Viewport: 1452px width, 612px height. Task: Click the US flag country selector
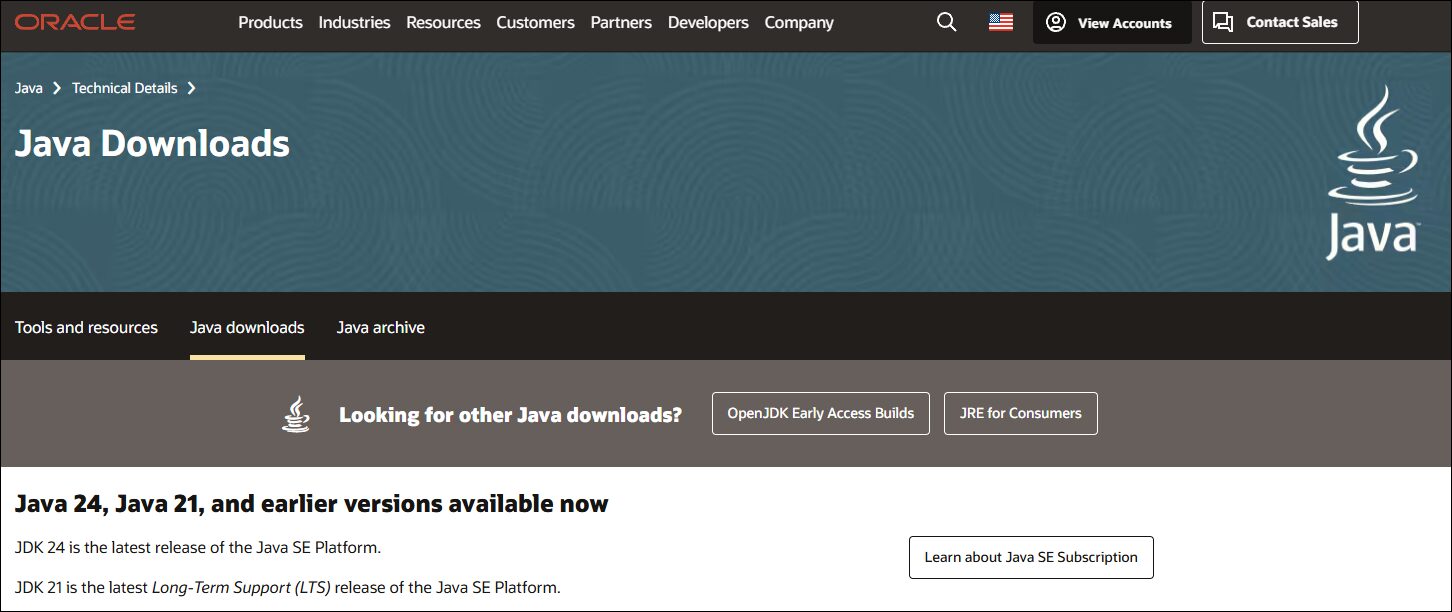[x=1000, y=22]
